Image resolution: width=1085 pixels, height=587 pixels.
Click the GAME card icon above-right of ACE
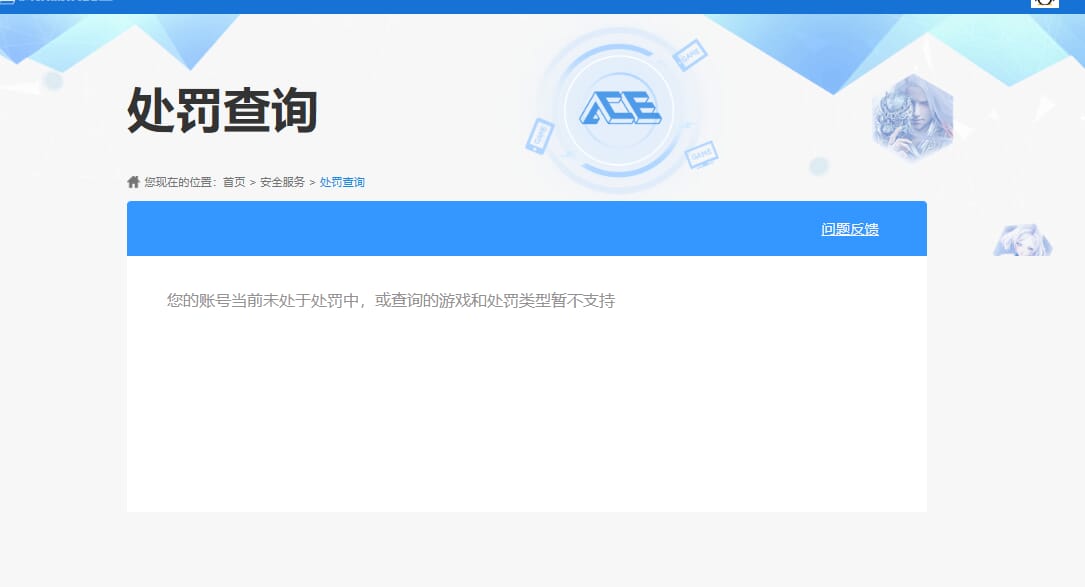(691, 55)
